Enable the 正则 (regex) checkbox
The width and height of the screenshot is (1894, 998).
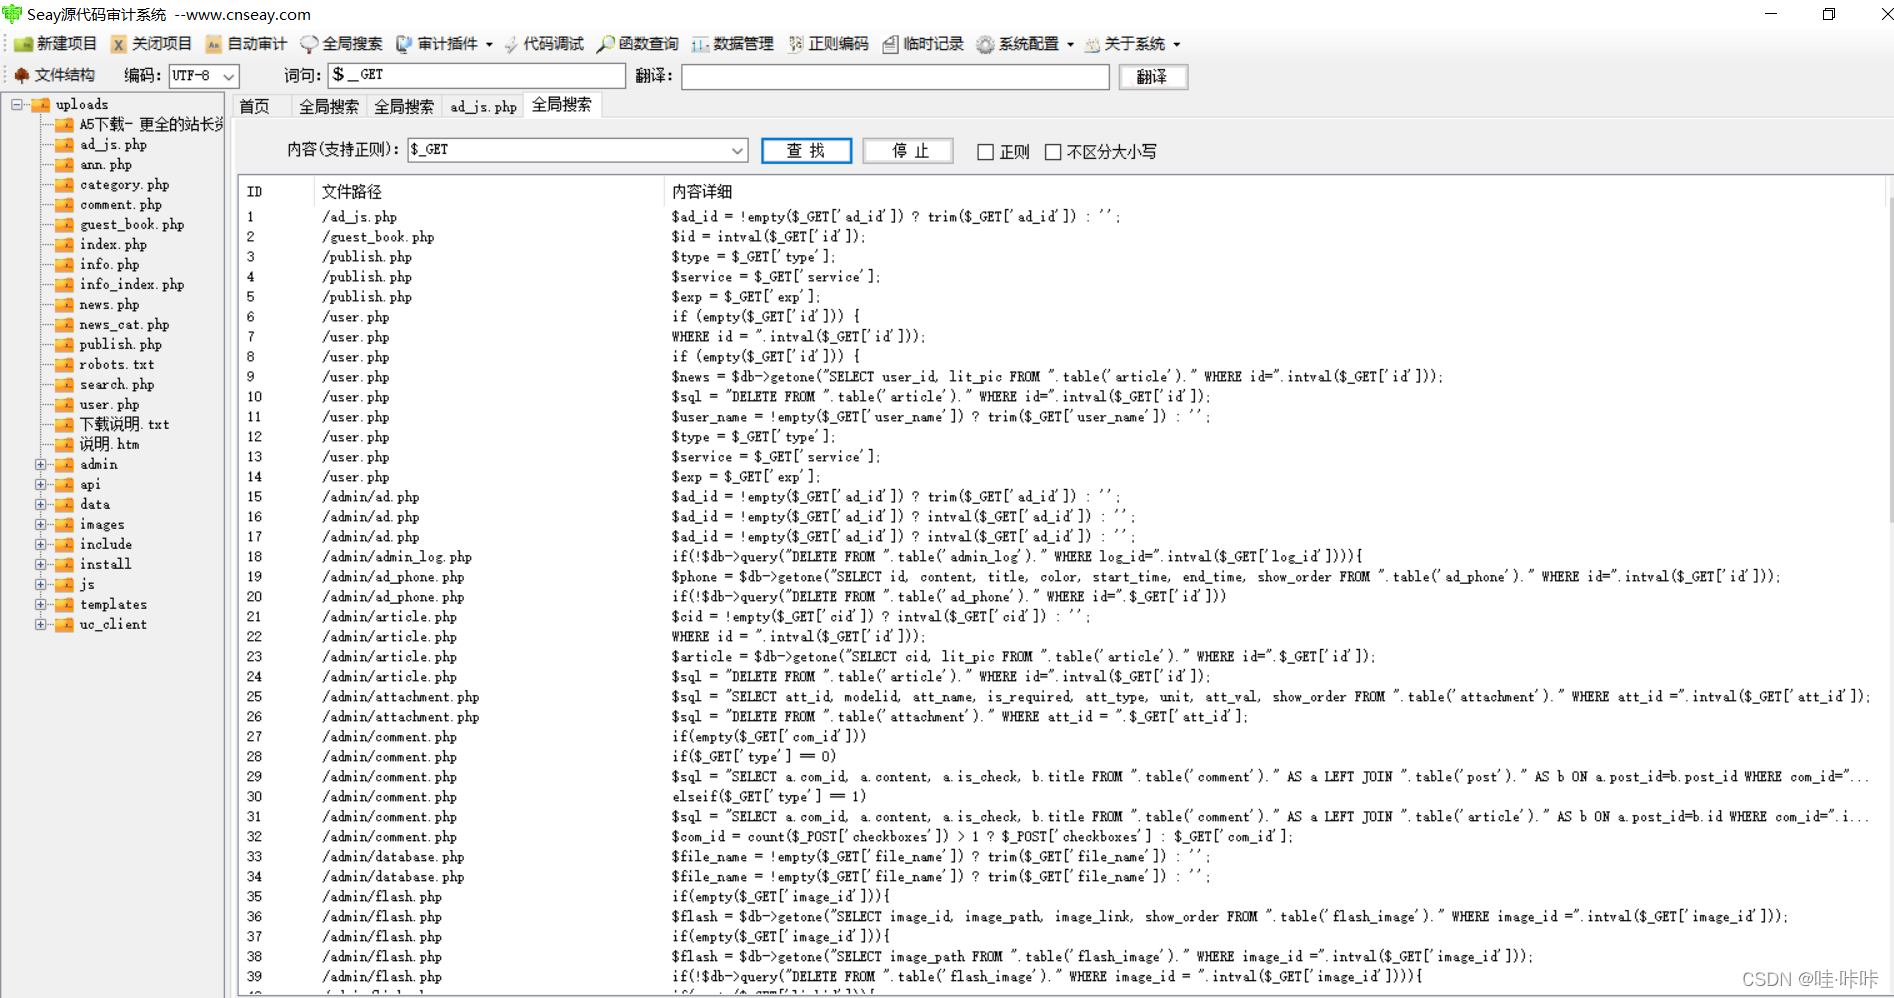tap(985, 152)
